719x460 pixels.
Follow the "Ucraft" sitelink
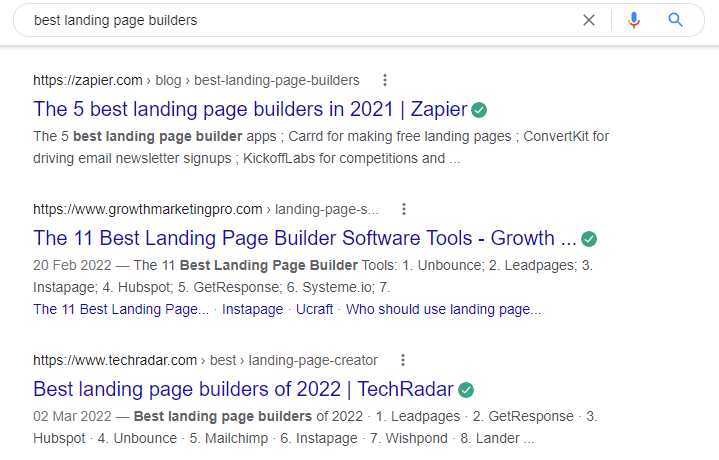point(315,310)
